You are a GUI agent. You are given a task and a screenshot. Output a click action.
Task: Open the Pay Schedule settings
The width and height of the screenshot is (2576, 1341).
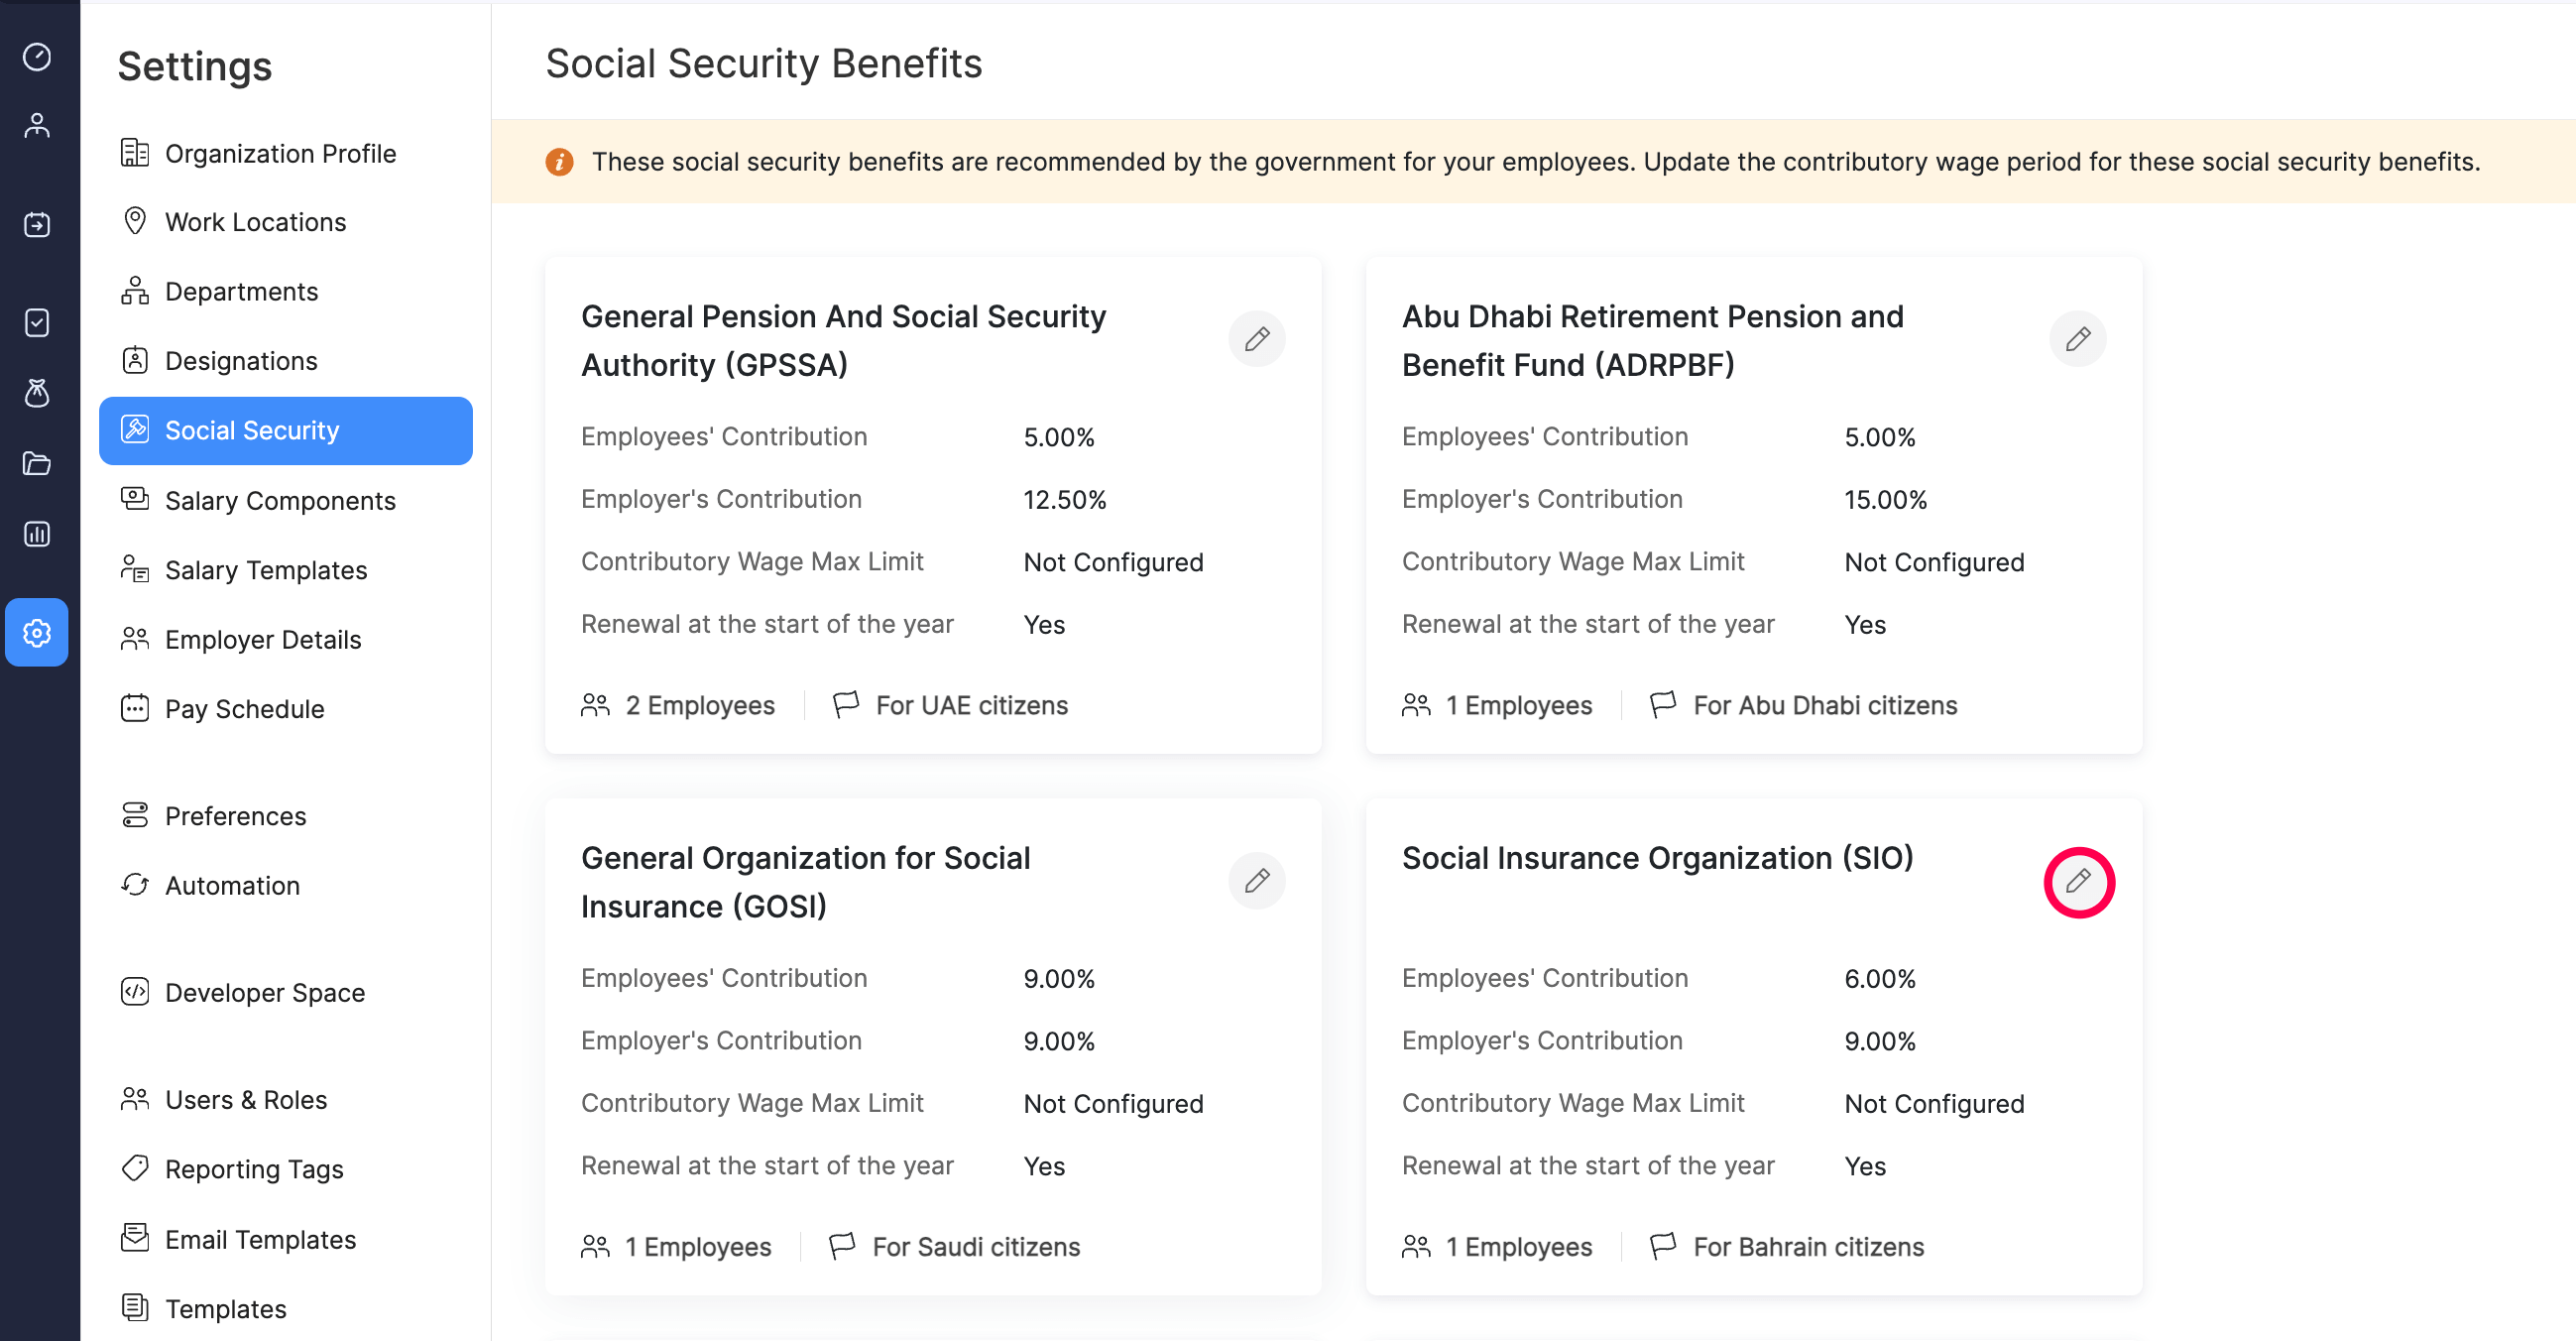[244, 709]
